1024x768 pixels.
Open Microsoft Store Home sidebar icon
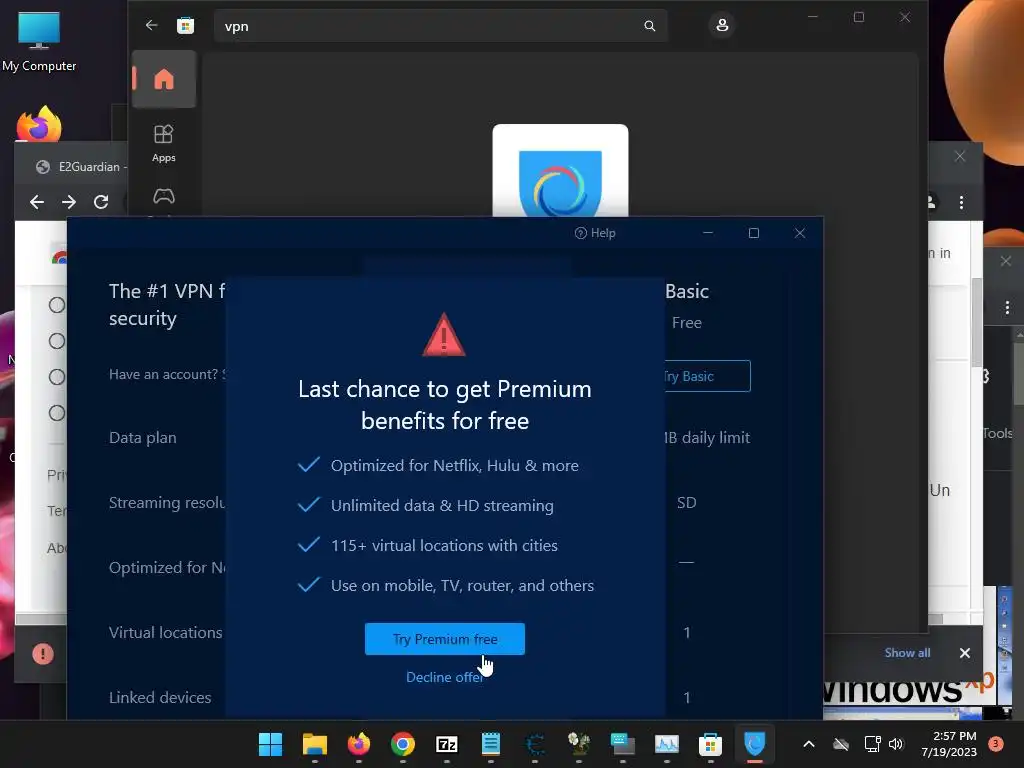pyautogui.click(x=164, y=79)
